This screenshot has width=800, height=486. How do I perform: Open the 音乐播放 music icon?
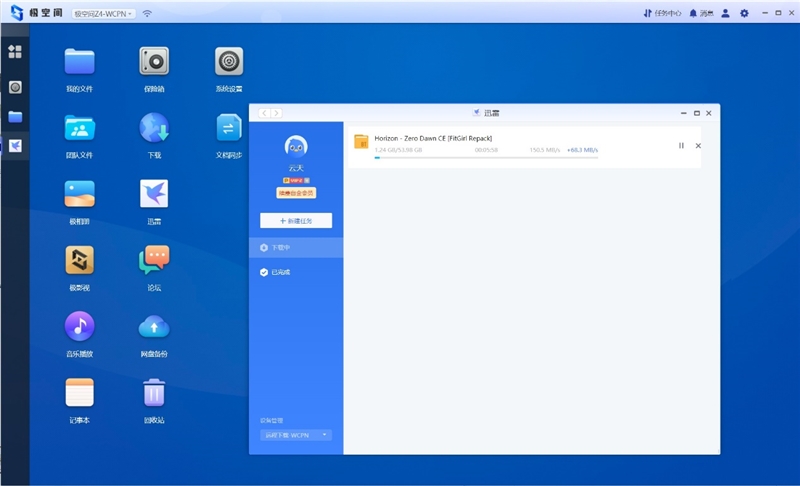[x=80, y=326]
